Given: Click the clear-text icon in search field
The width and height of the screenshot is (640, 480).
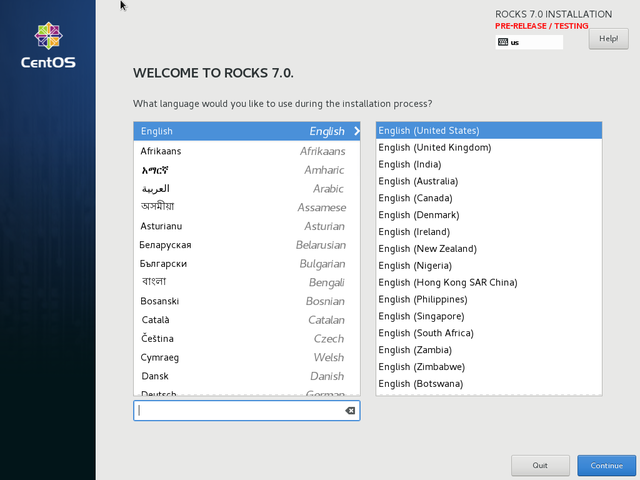Looking at the screenshot, I should click(x=350, y=411).
